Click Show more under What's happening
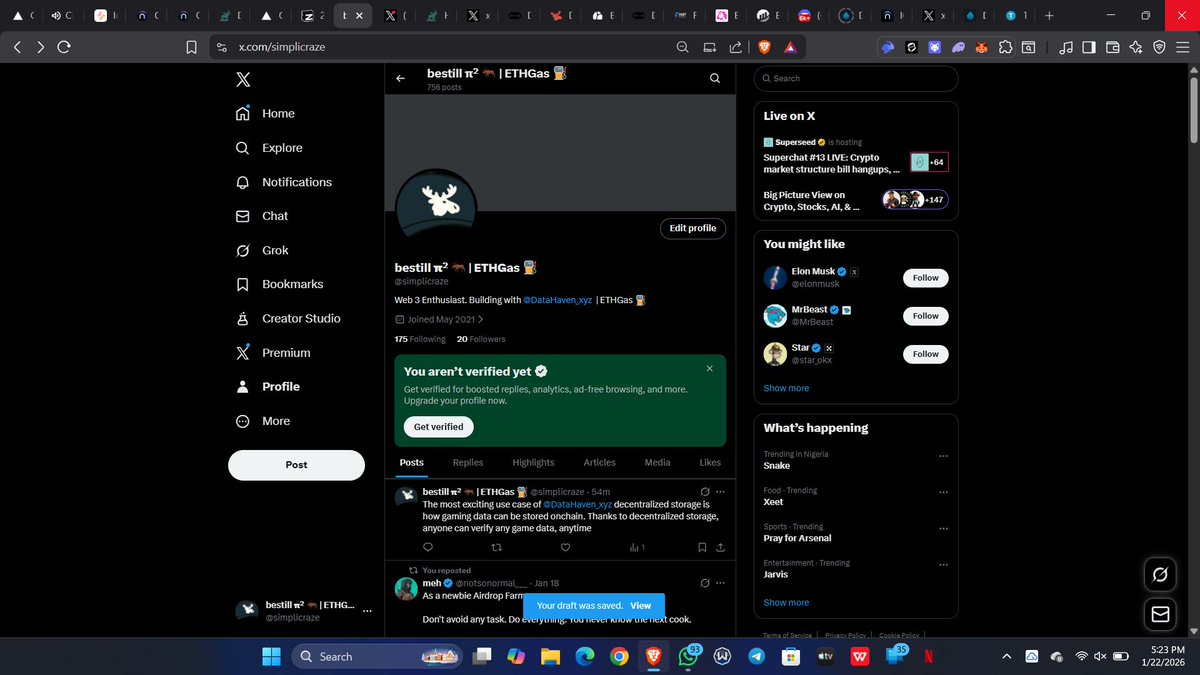1200x675 pixels. coord(786,603)
